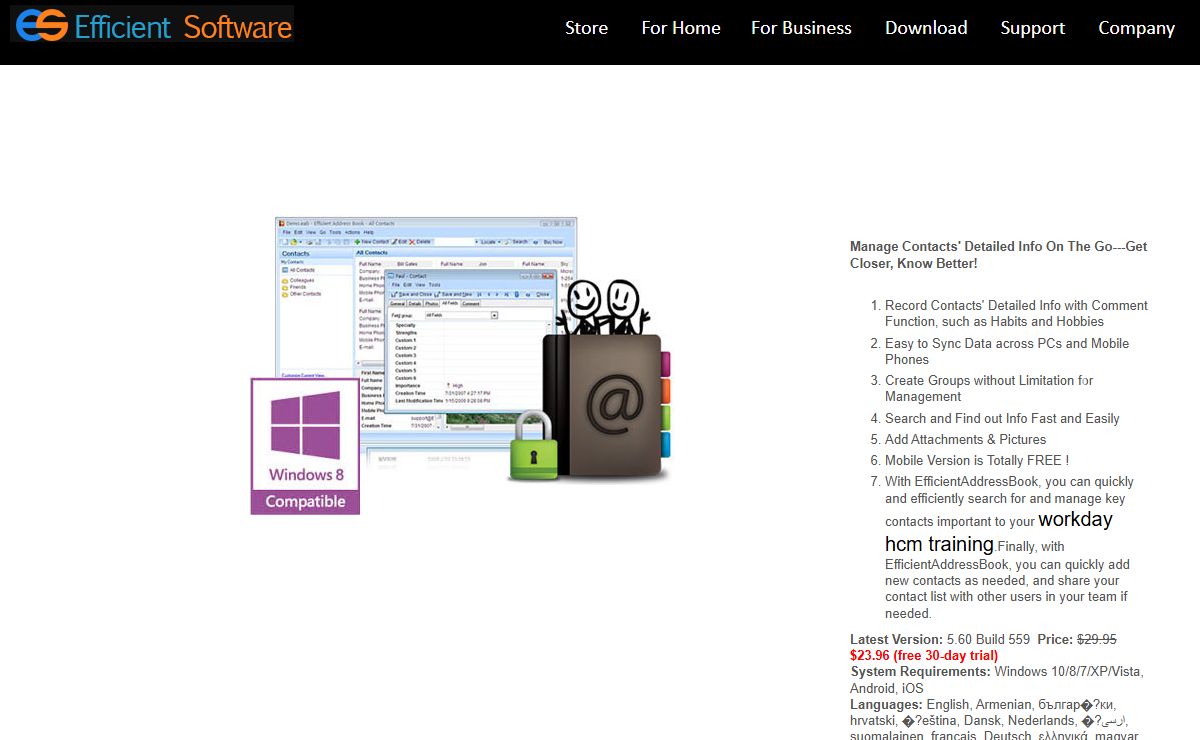Open the Company menu
The height and width of the screenshot is (740, 1200).
[1136, 28]
